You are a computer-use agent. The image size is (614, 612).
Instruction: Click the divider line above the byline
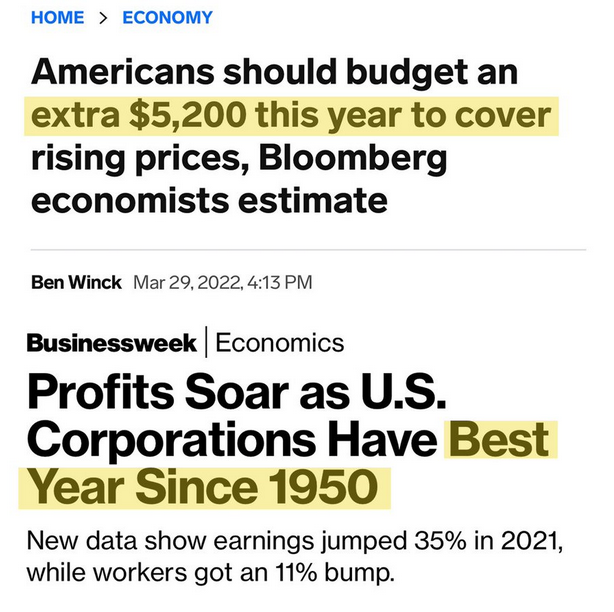[x=308, y=249]
